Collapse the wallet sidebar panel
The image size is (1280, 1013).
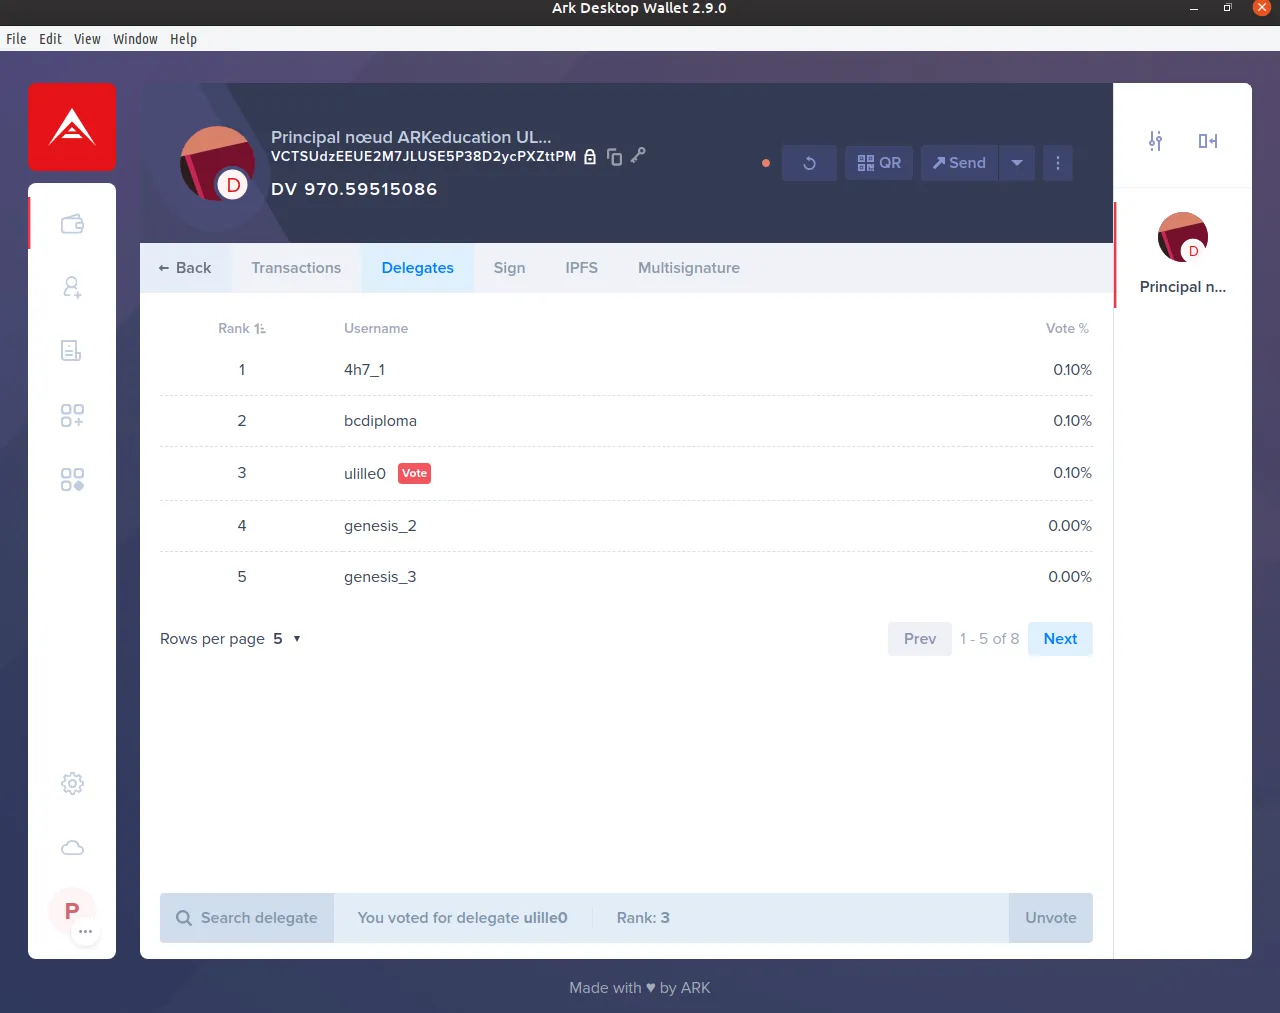pos(1208,141)
